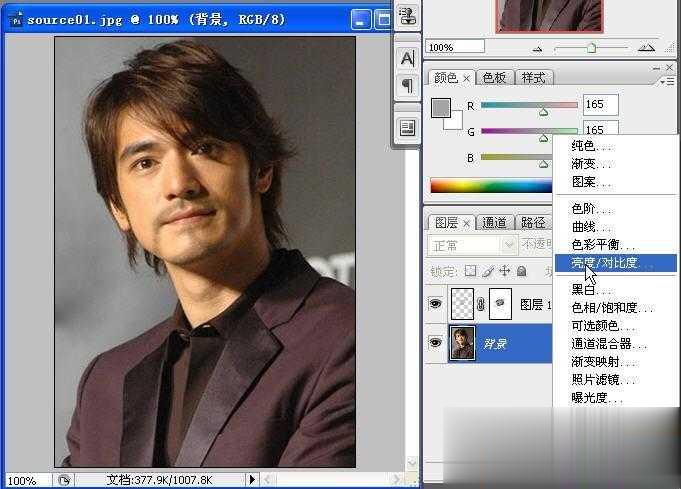
Task: Click the lock all padlock icon
Action: pos(522,271)
